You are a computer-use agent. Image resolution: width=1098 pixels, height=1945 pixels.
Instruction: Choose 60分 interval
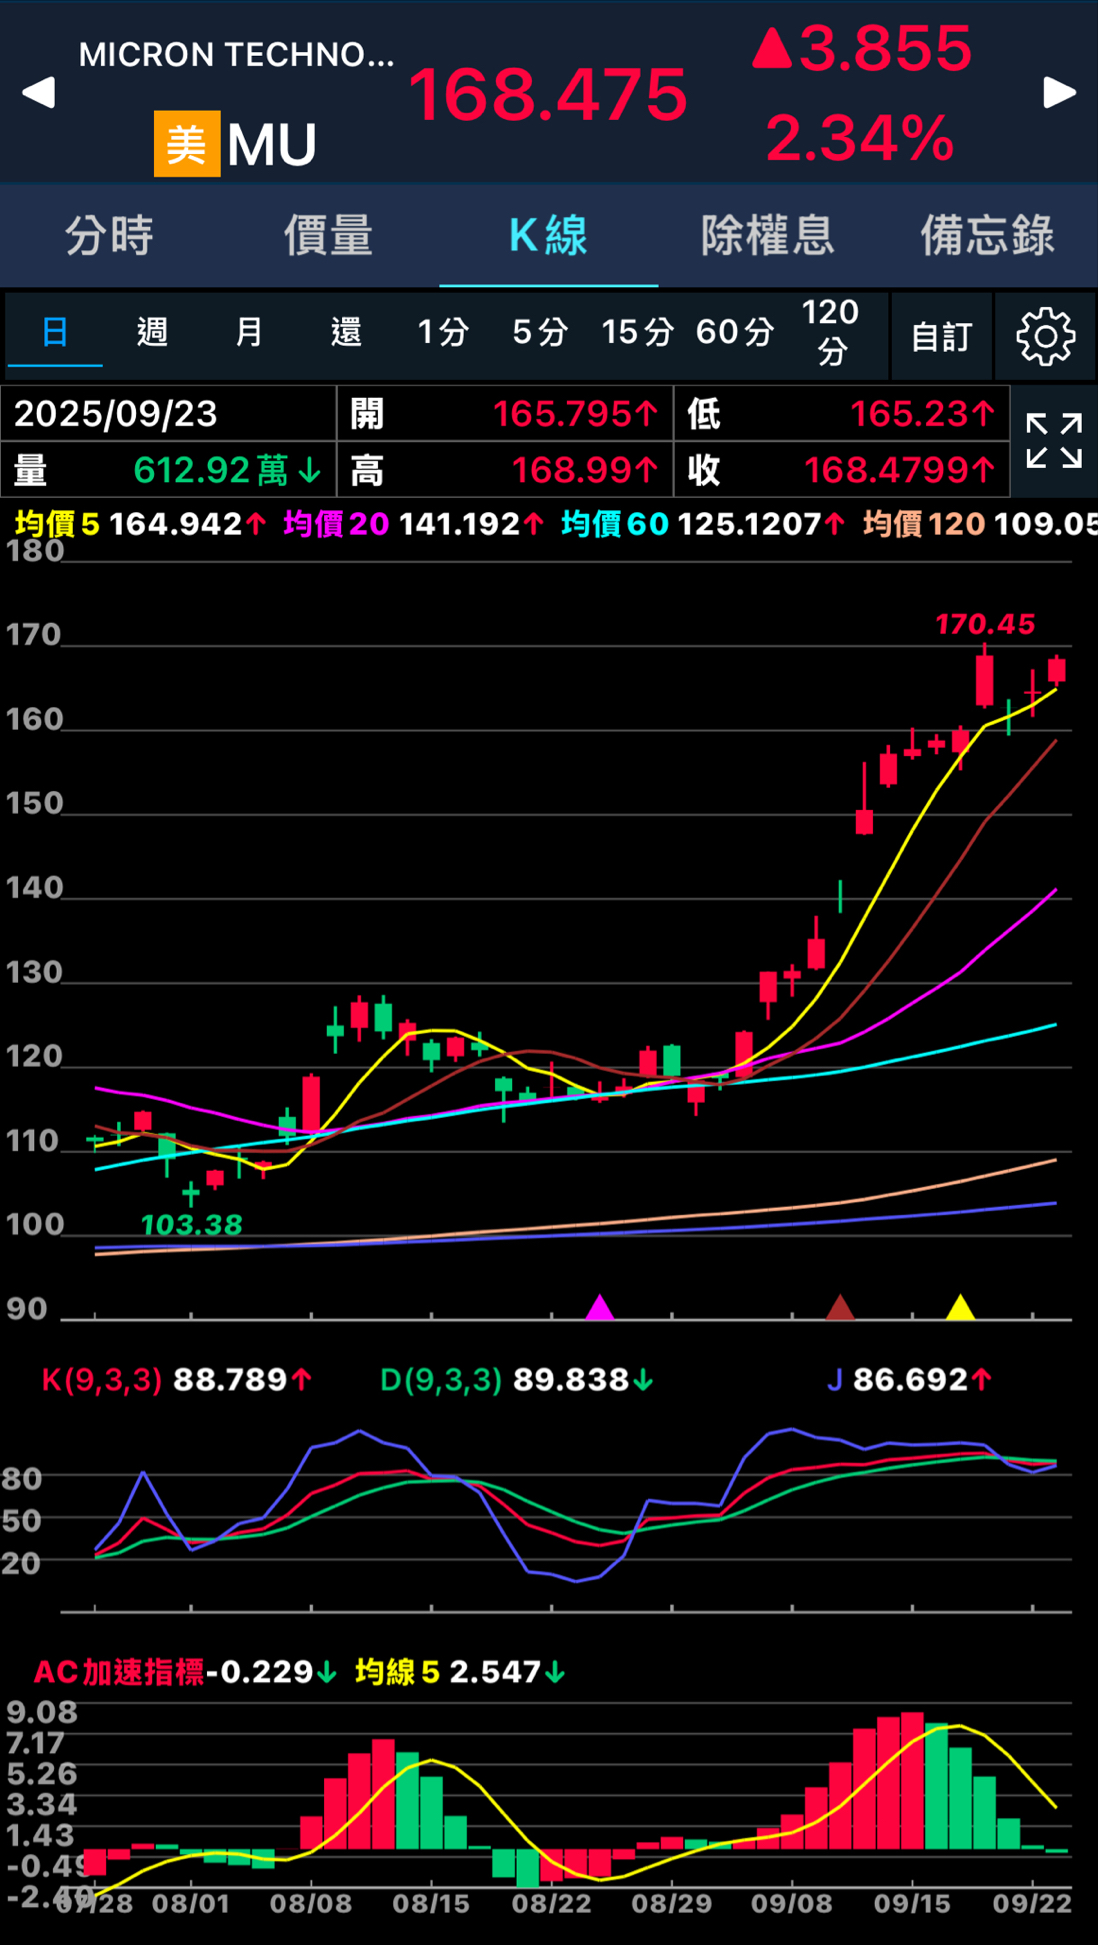click(x=735, y=331)
